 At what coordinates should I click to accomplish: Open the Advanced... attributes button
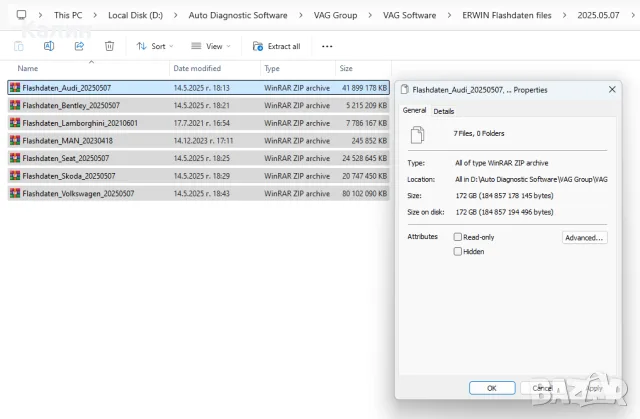(x=584, y=237)
